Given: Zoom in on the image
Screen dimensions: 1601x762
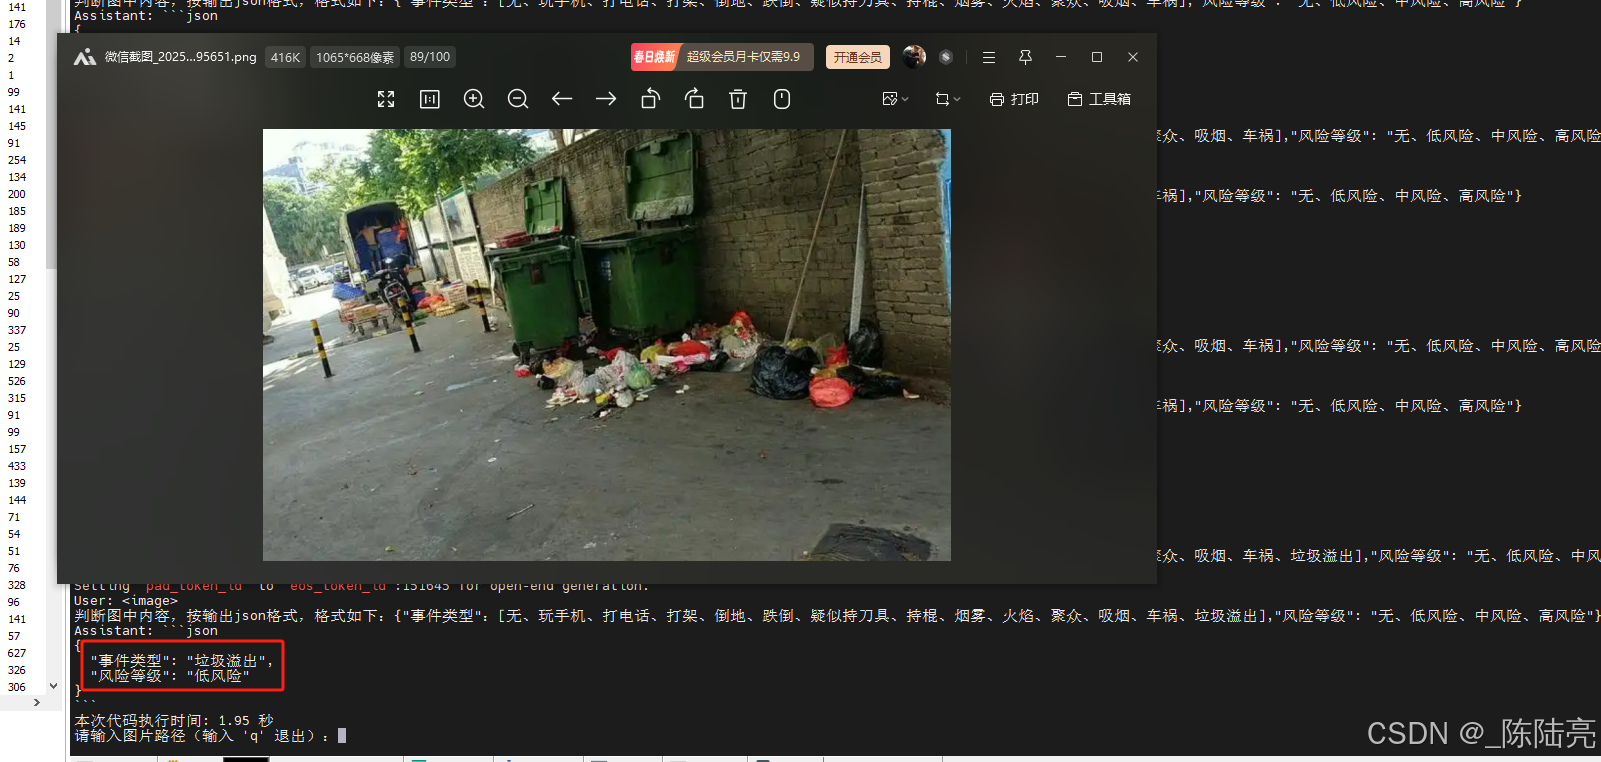Looking at the screenshot, I should click(x=474, y=99).
